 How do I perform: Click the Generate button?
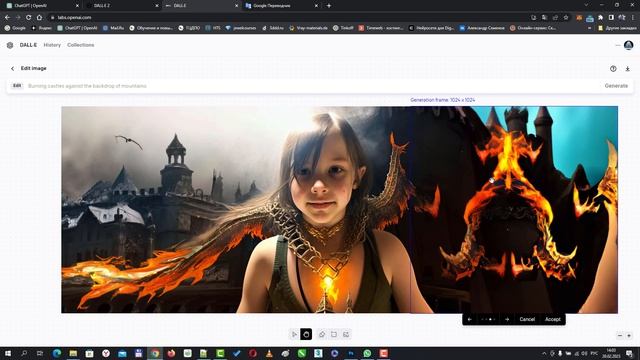(x=616, y=86)
